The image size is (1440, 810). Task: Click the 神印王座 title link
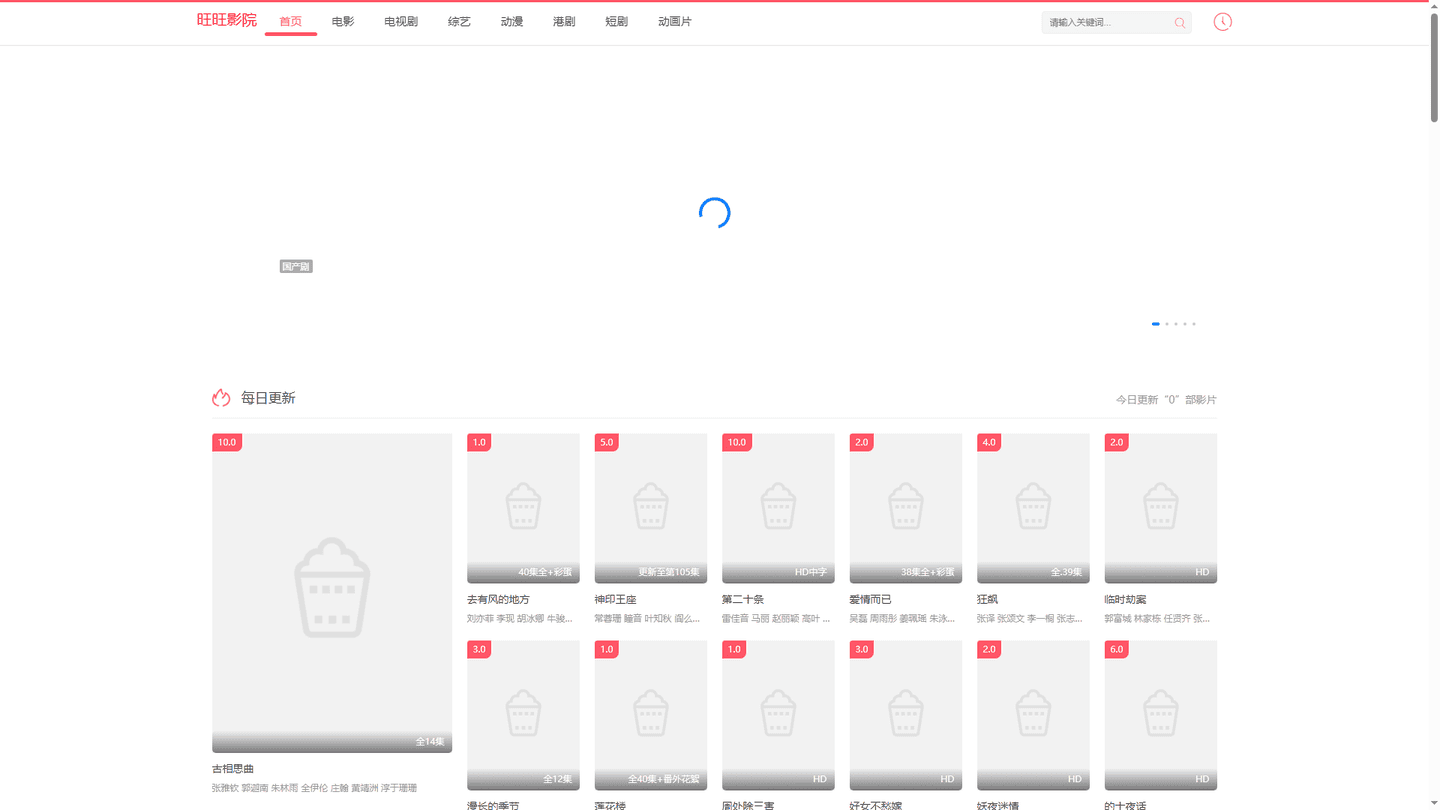pos(615,600)
